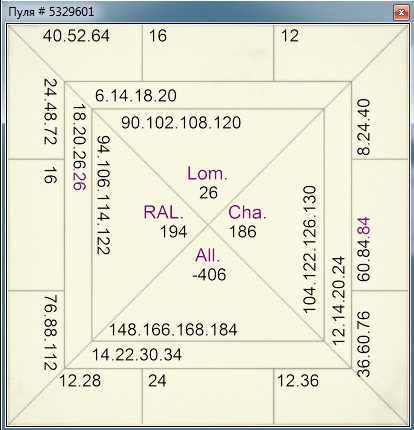The image size is (414, 430).
Task: Click the window title Пуля # 5329601
Action: (x=51, y=12)
